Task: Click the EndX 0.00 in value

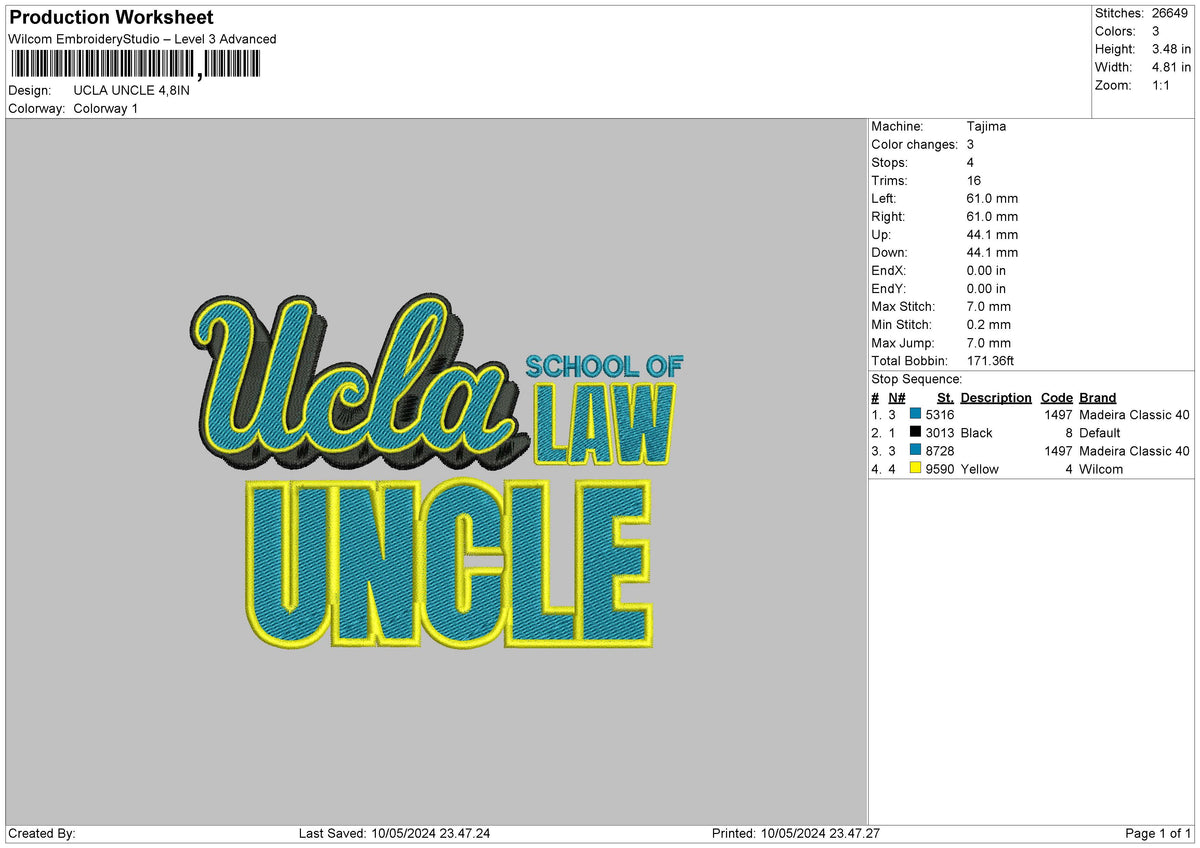Action: click(986, 270)
